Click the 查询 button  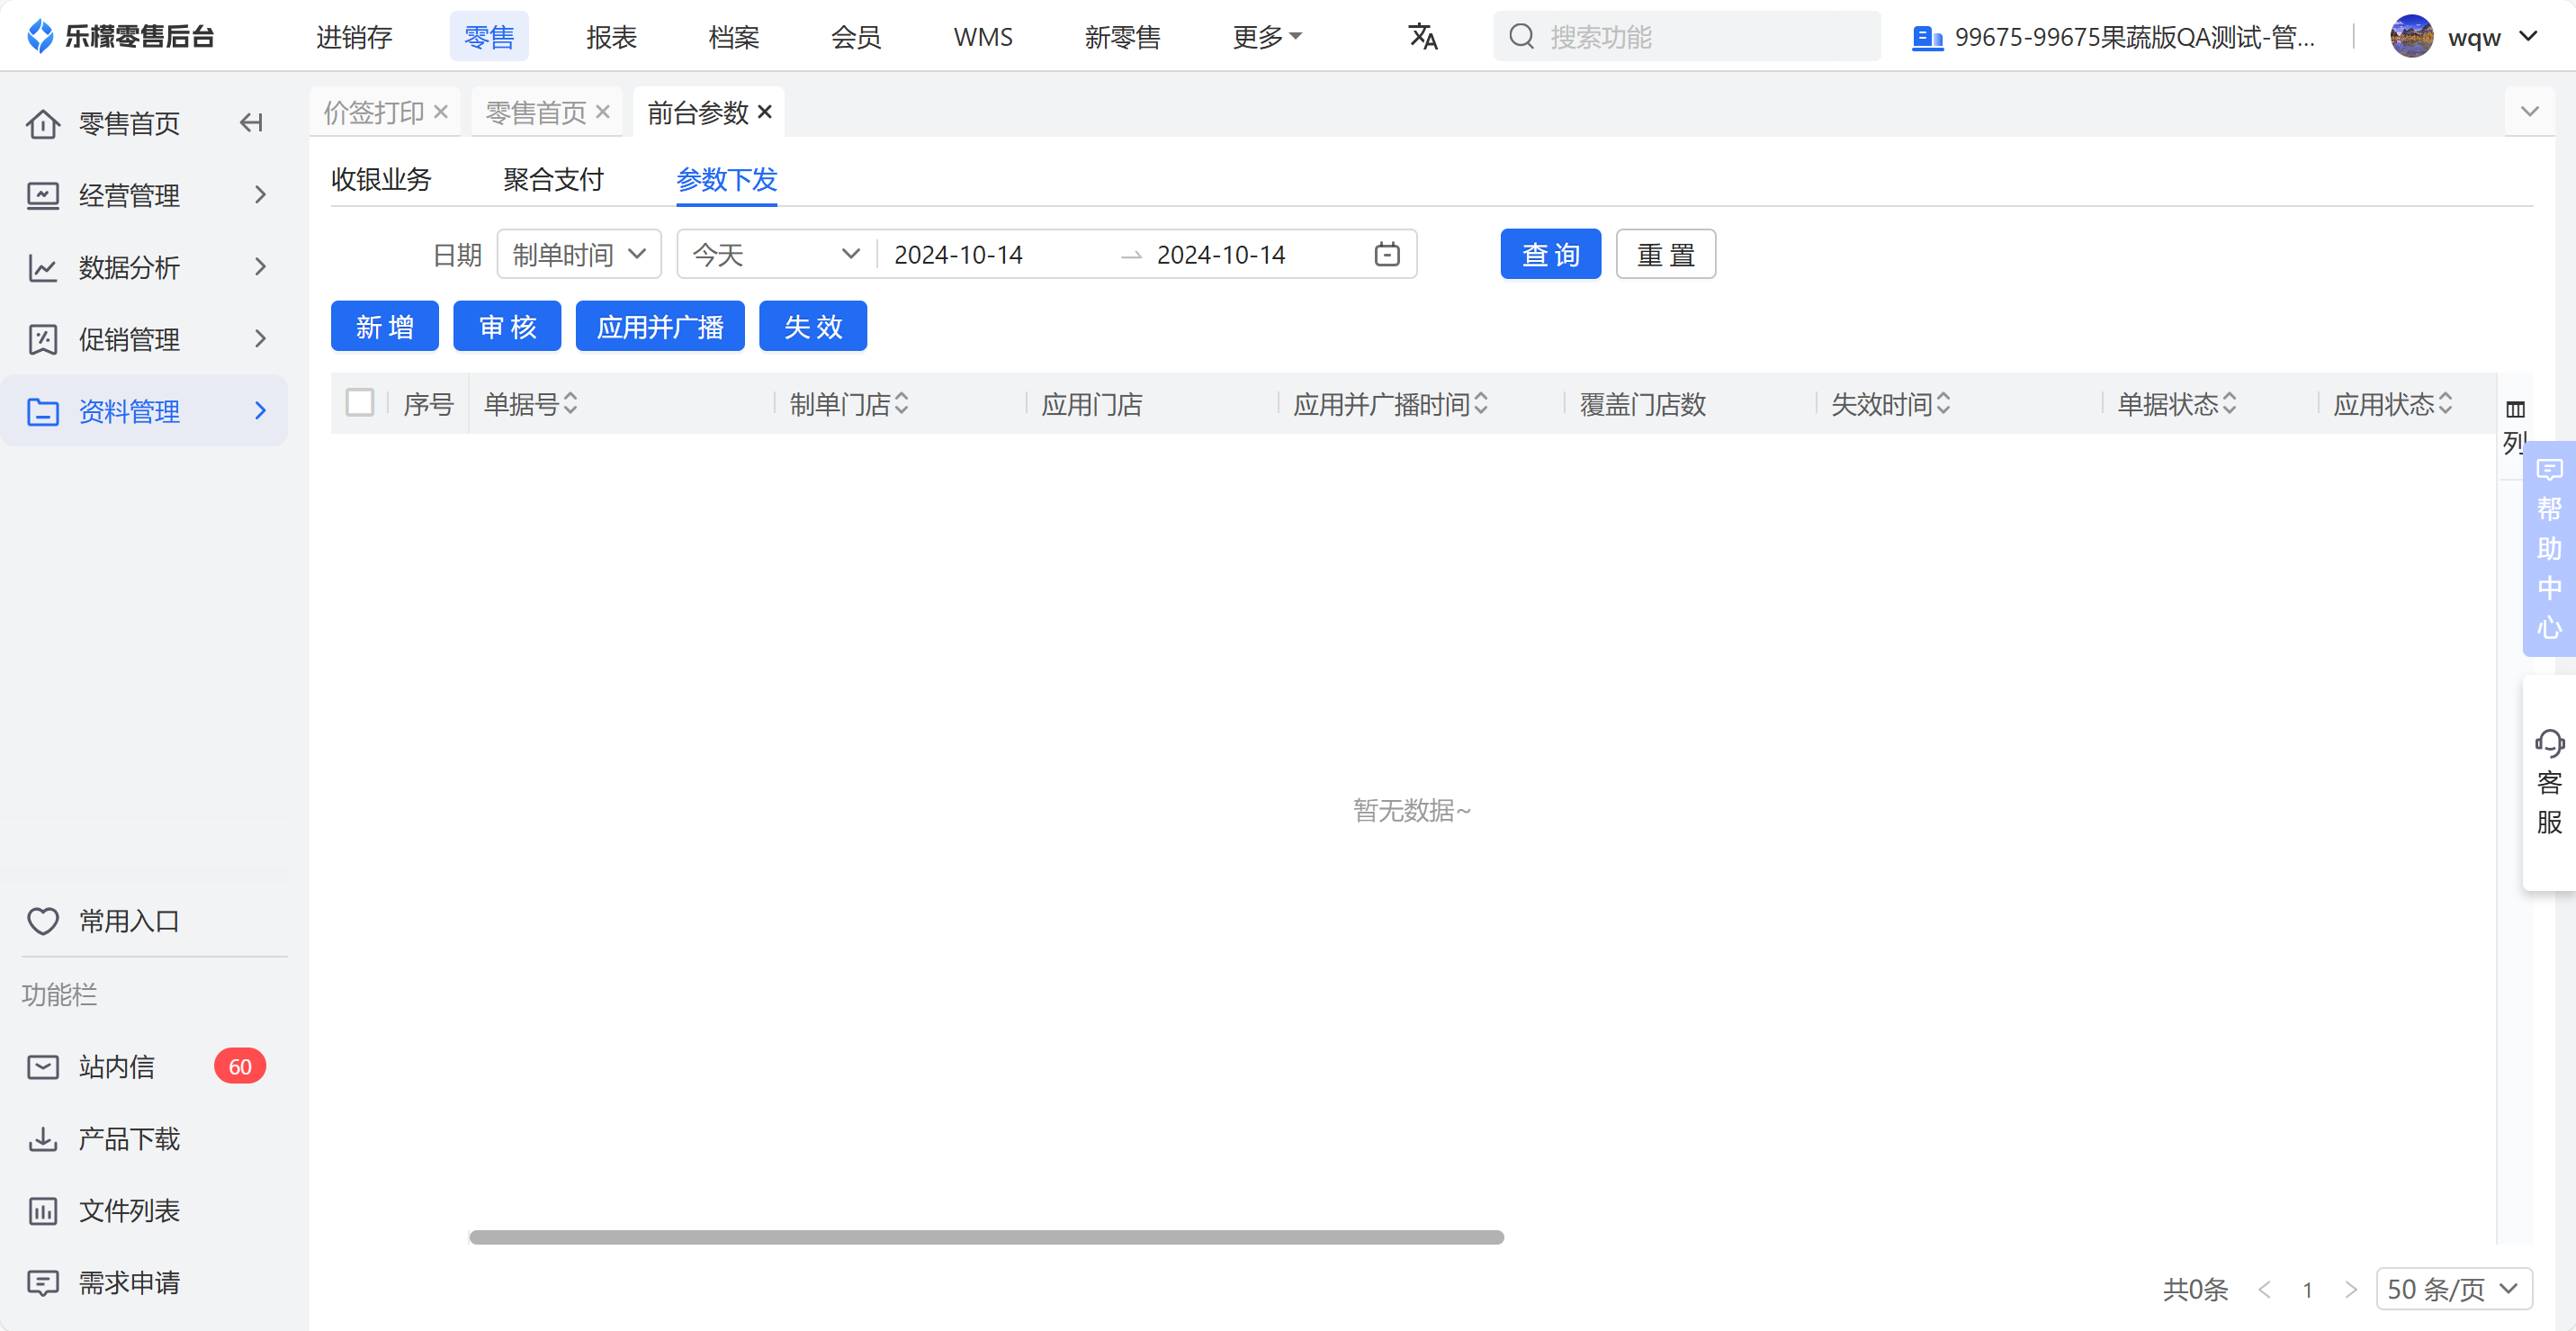(1550, 254)
